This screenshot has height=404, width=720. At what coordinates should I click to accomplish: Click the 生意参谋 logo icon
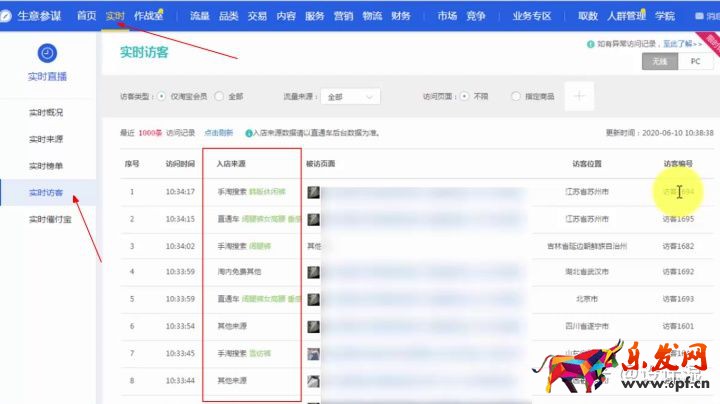(x=9, y=15)
